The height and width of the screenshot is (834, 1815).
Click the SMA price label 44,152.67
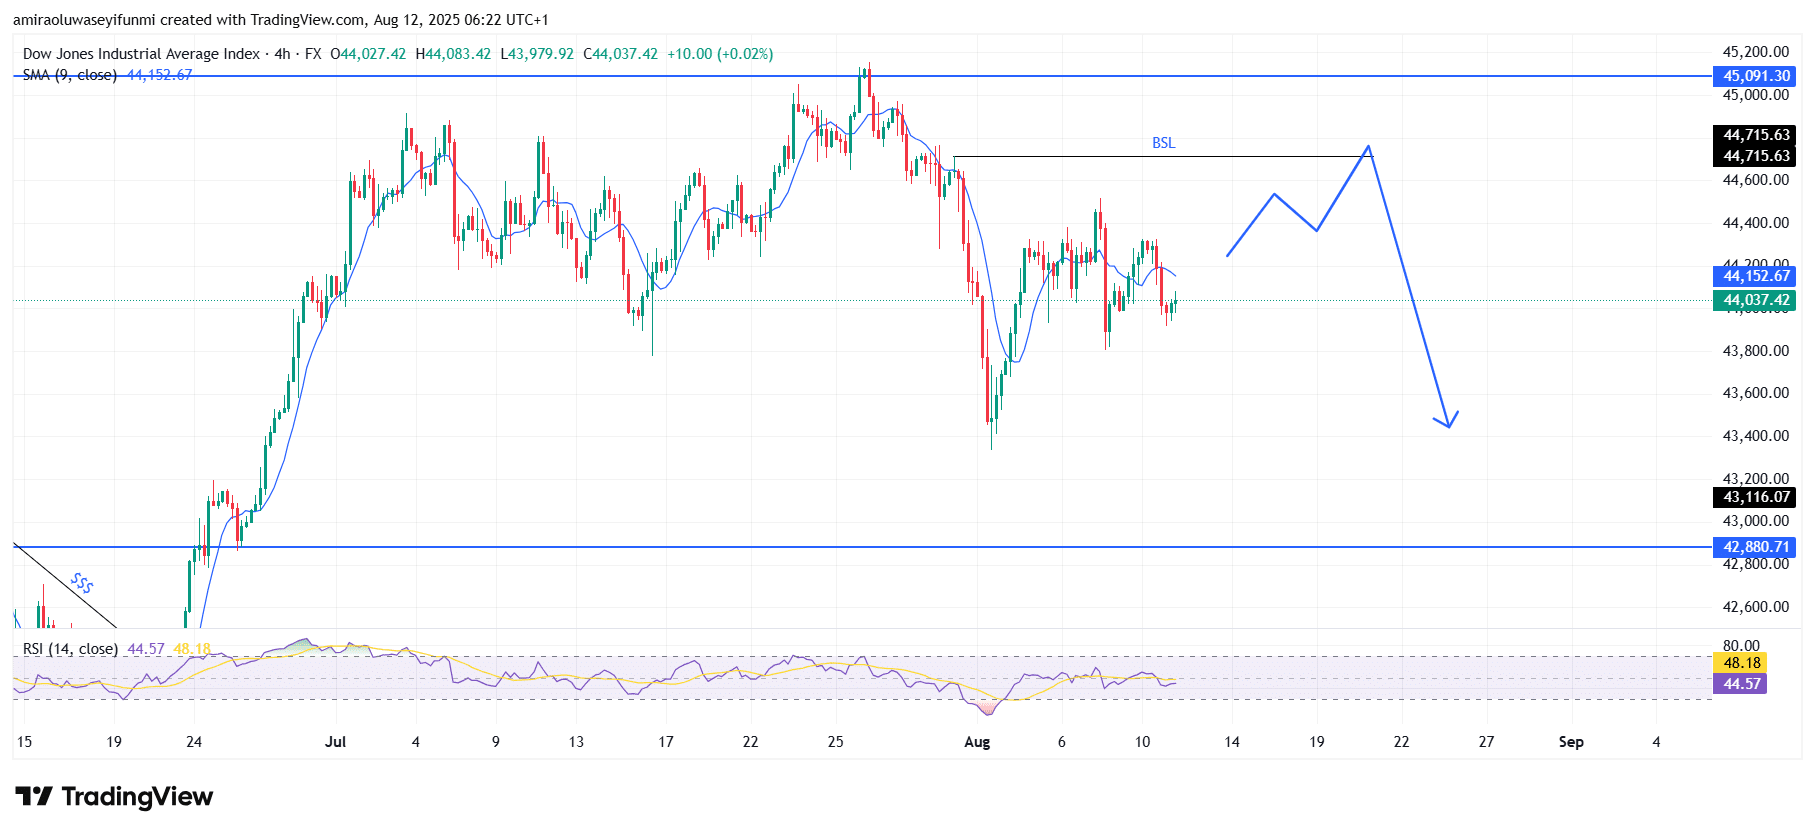tap(1755, 276)
